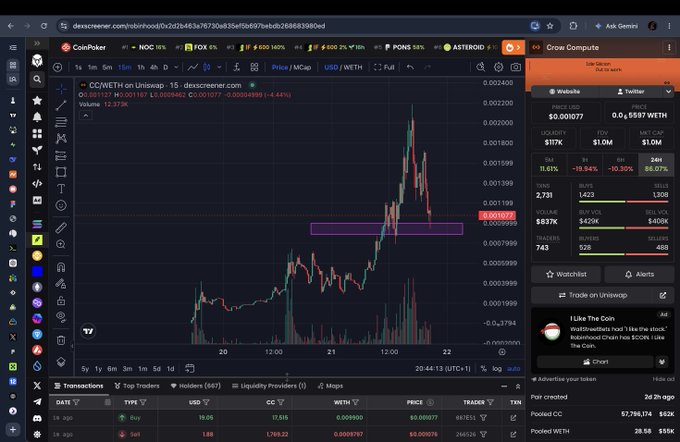Image resolution: width=680 pixels, height=442 pixels.
Task: Add a symbol to compare using the plus icon
Action: click(x=58, y=67)
